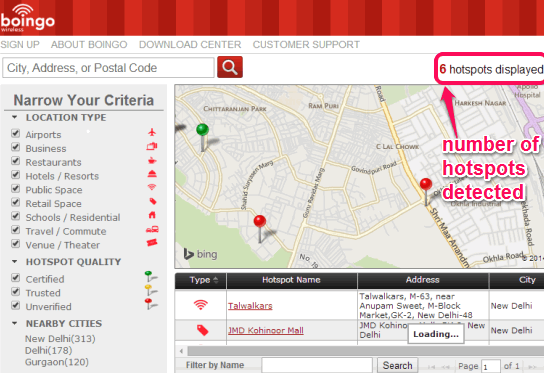544x373 pixels.
Task: Uncheck the Business checkbox
Action: [15, 147]
